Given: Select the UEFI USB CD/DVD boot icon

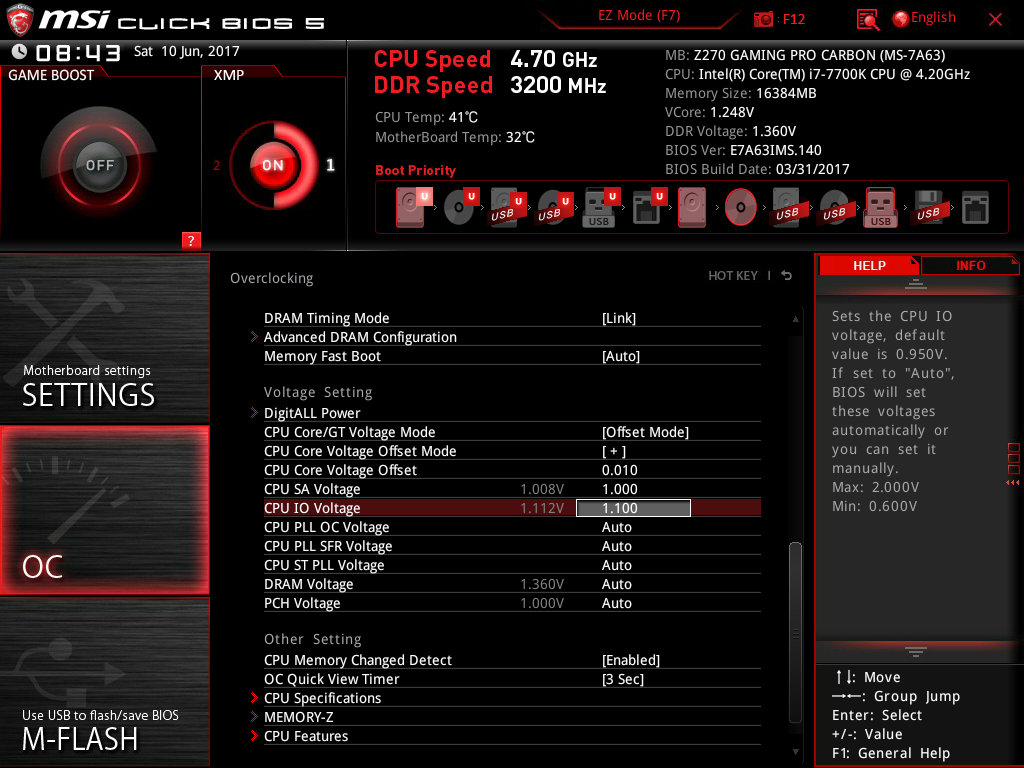Looking at the screenshot, I should 554,208.
